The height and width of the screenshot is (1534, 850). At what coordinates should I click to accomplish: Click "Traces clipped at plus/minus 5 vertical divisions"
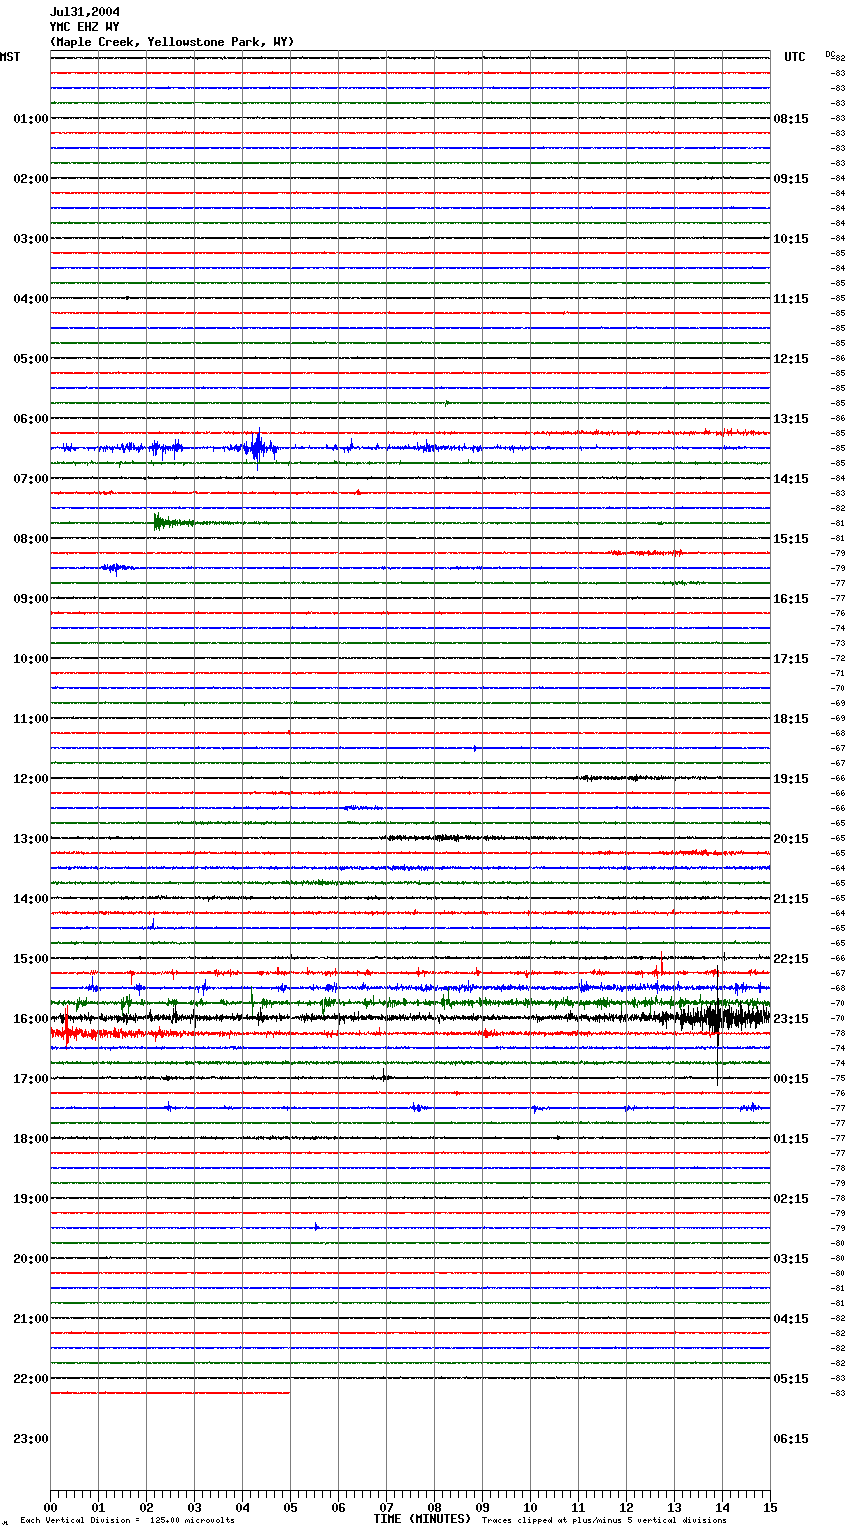tap(604, 1521)
